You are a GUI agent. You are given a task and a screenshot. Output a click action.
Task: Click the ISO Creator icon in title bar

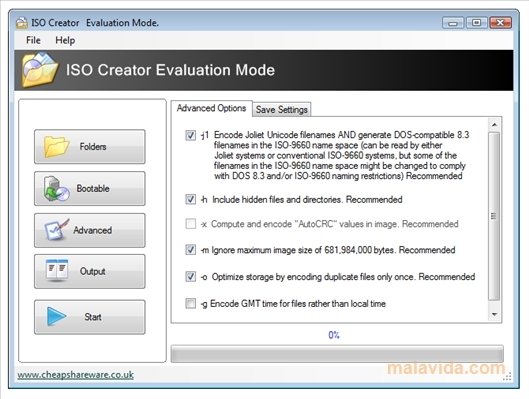click(22, 23)
